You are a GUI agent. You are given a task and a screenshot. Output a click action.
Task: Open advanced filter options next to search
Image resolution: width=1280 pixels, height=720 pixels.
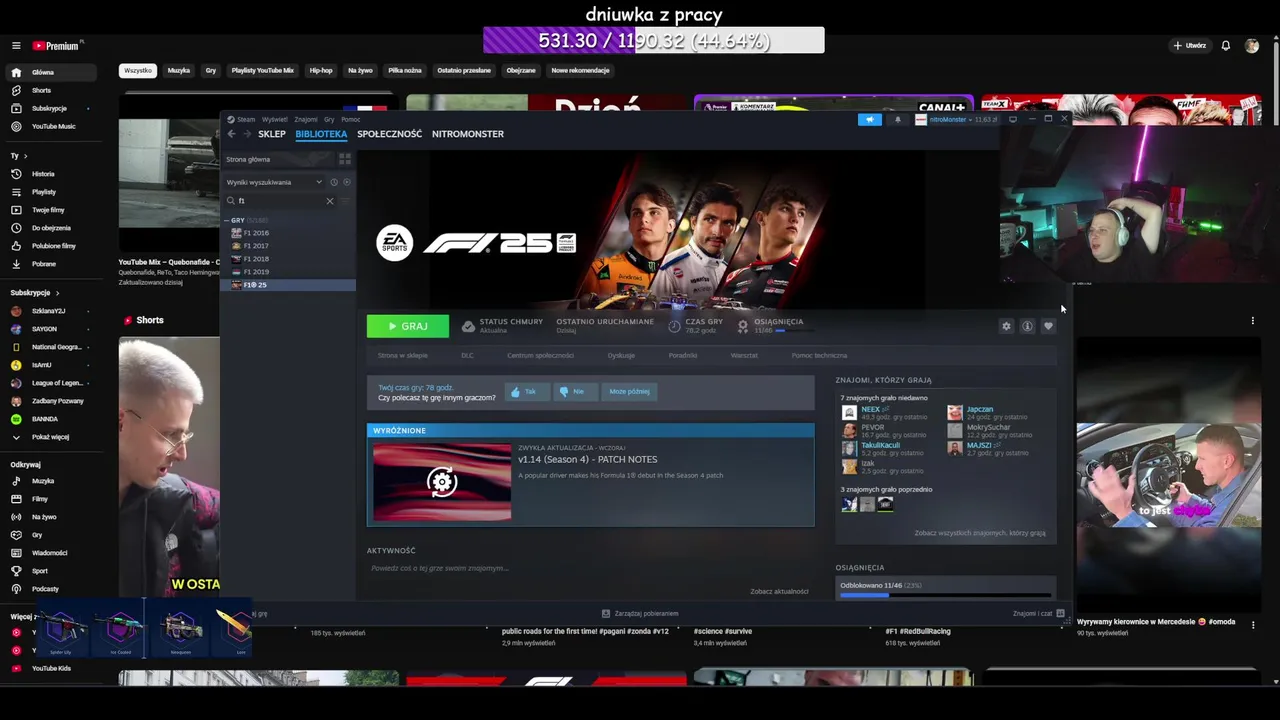346,201
